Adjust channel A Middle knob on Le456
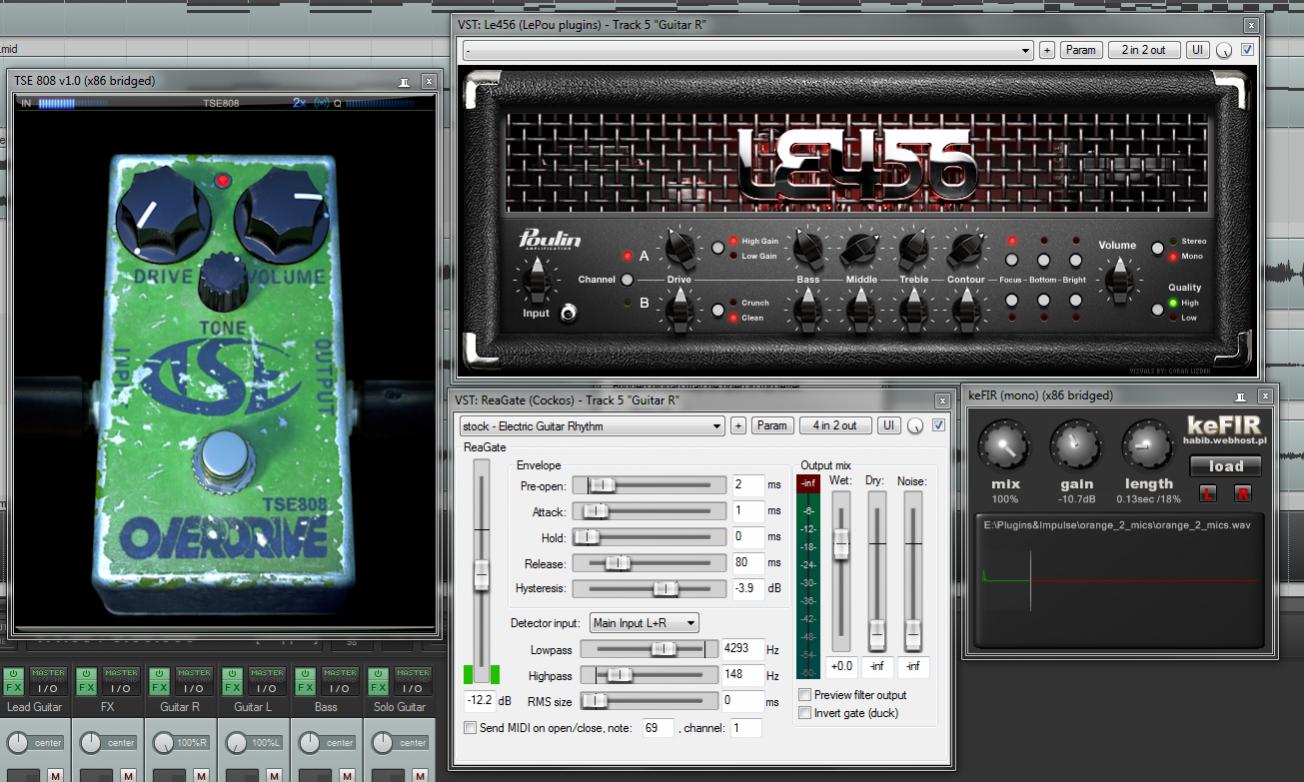The width and height of the screenshot is (1304, 782). coord(860,247)
